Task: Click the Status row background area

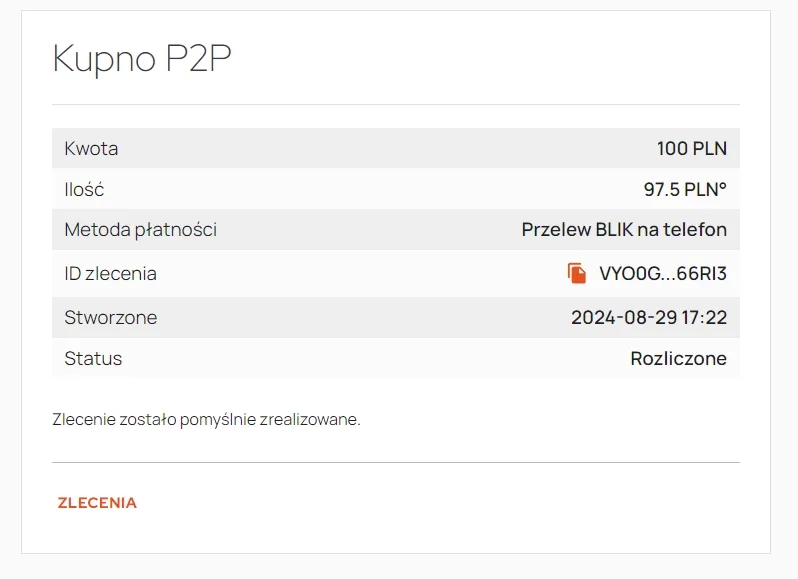Action: 396,358
